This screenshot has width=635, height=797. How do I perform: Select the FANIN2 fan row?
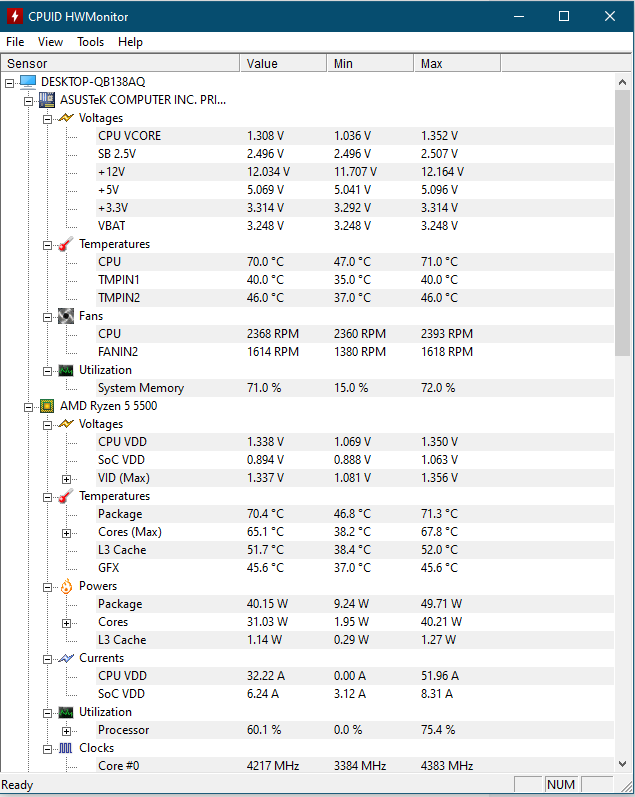[x=355, y=352]
